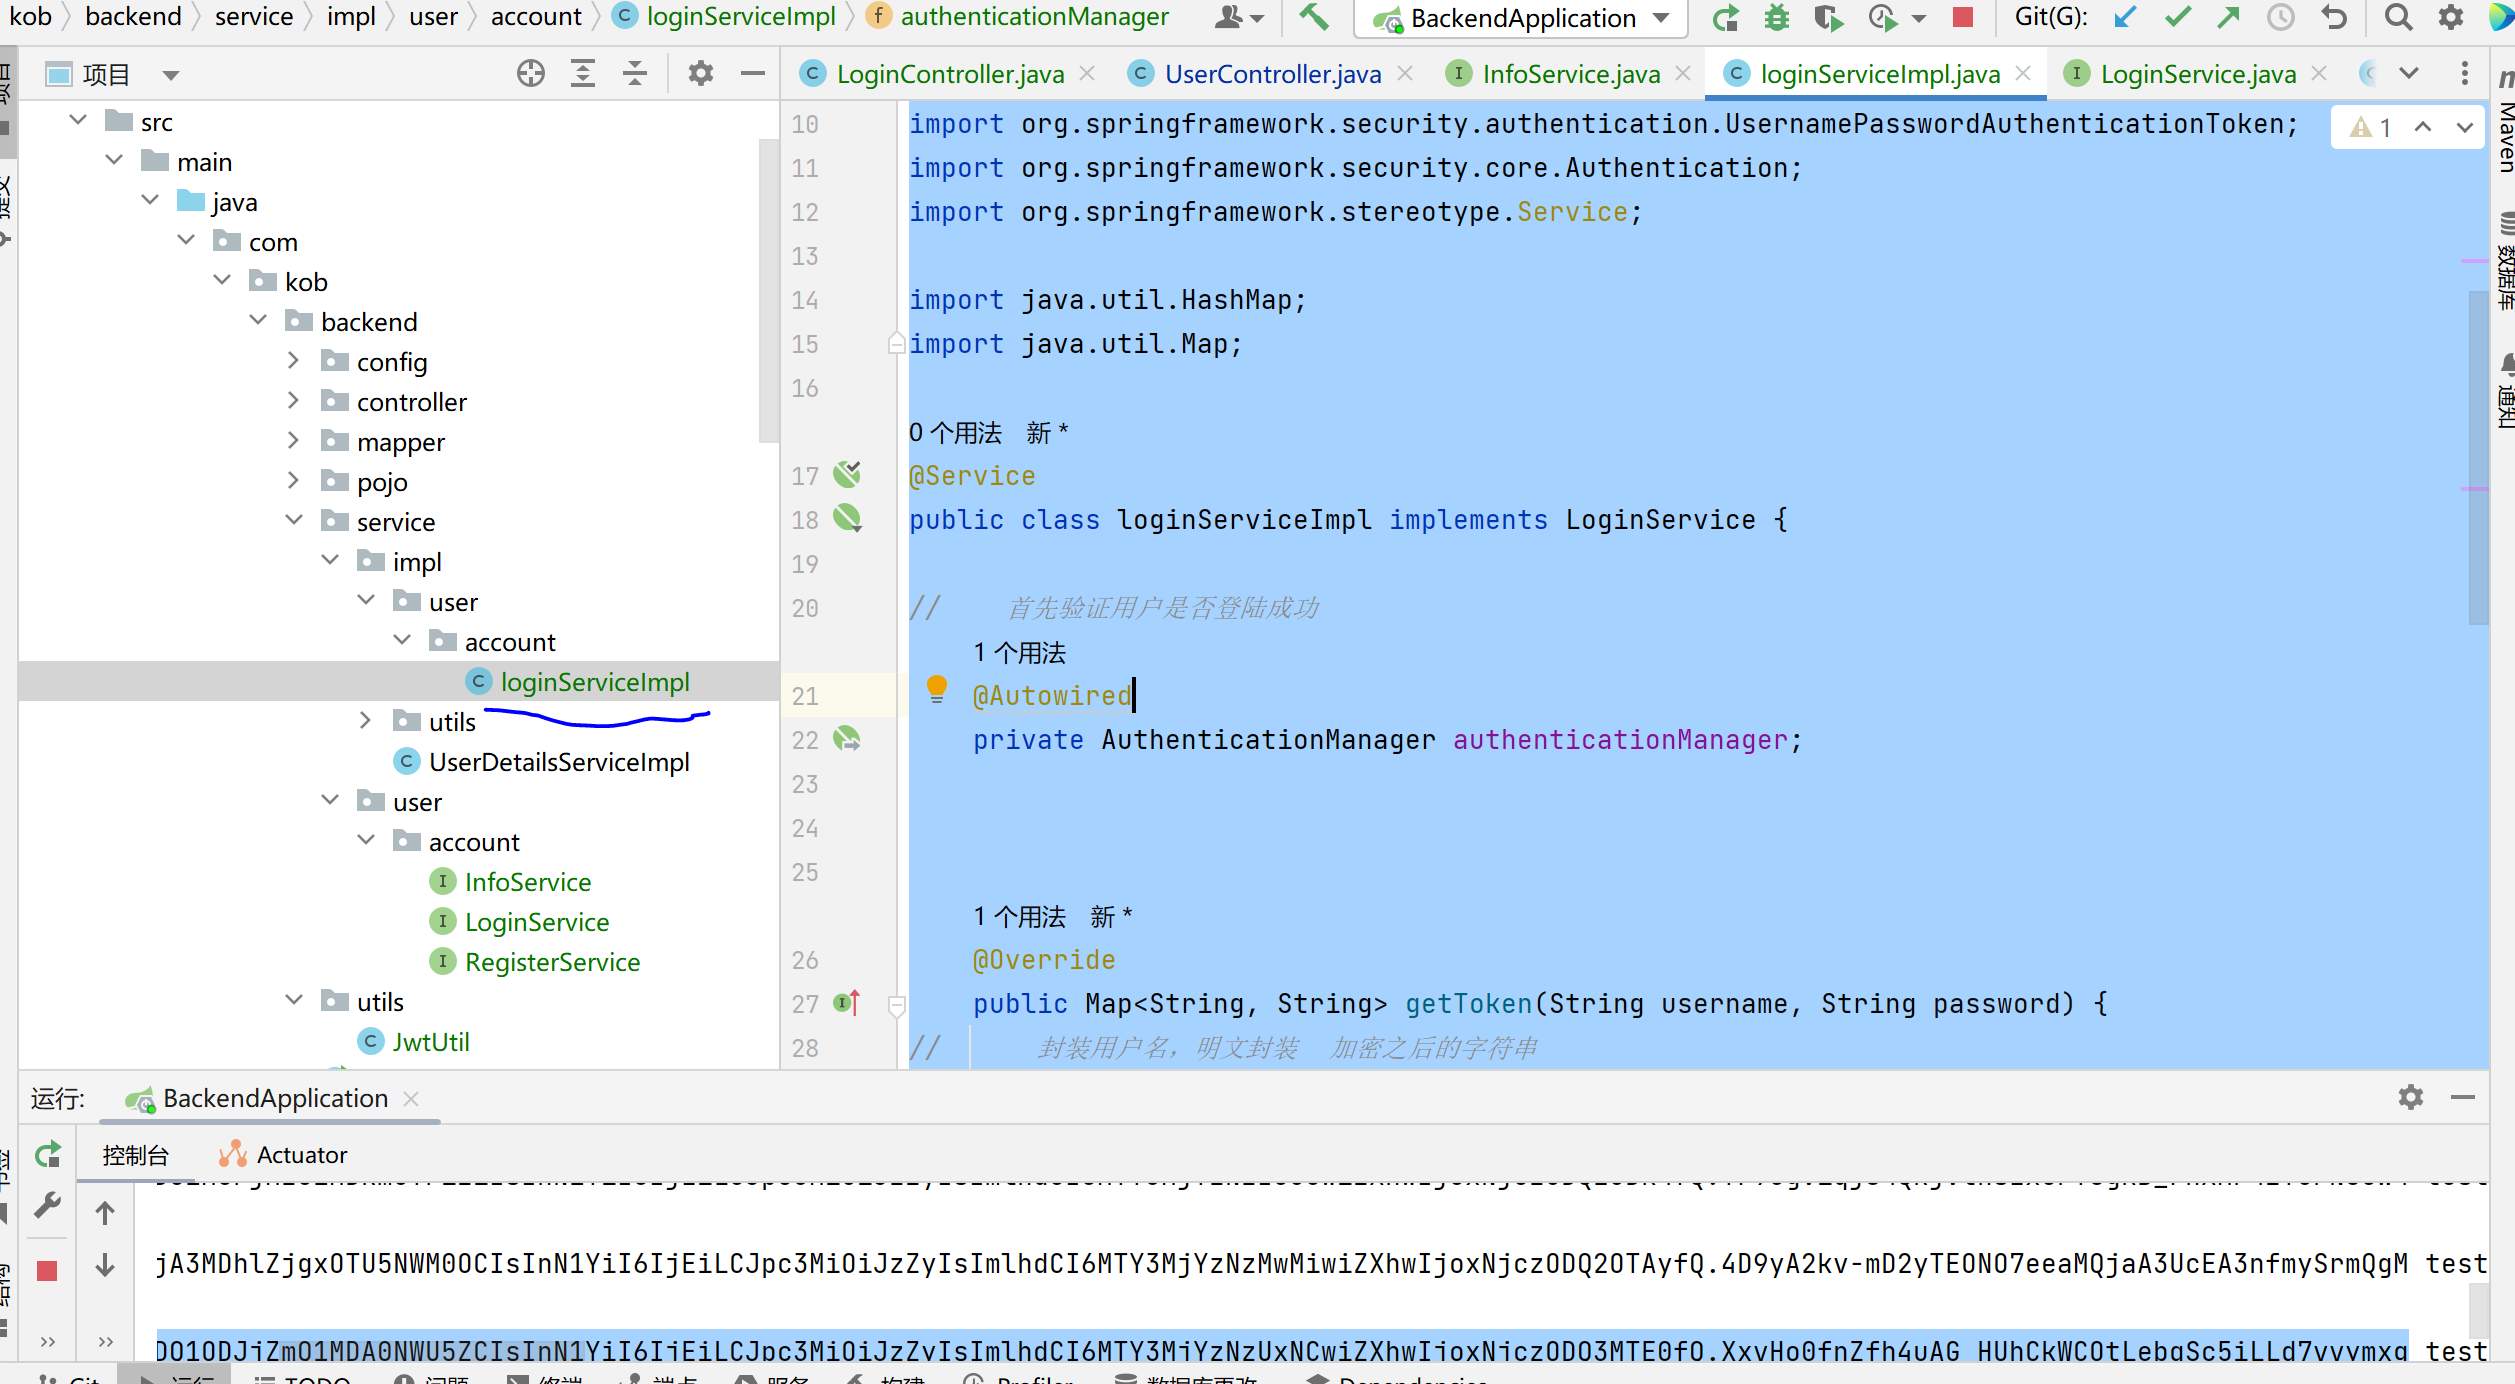Click locate-file crosshair in project panel

531,73
